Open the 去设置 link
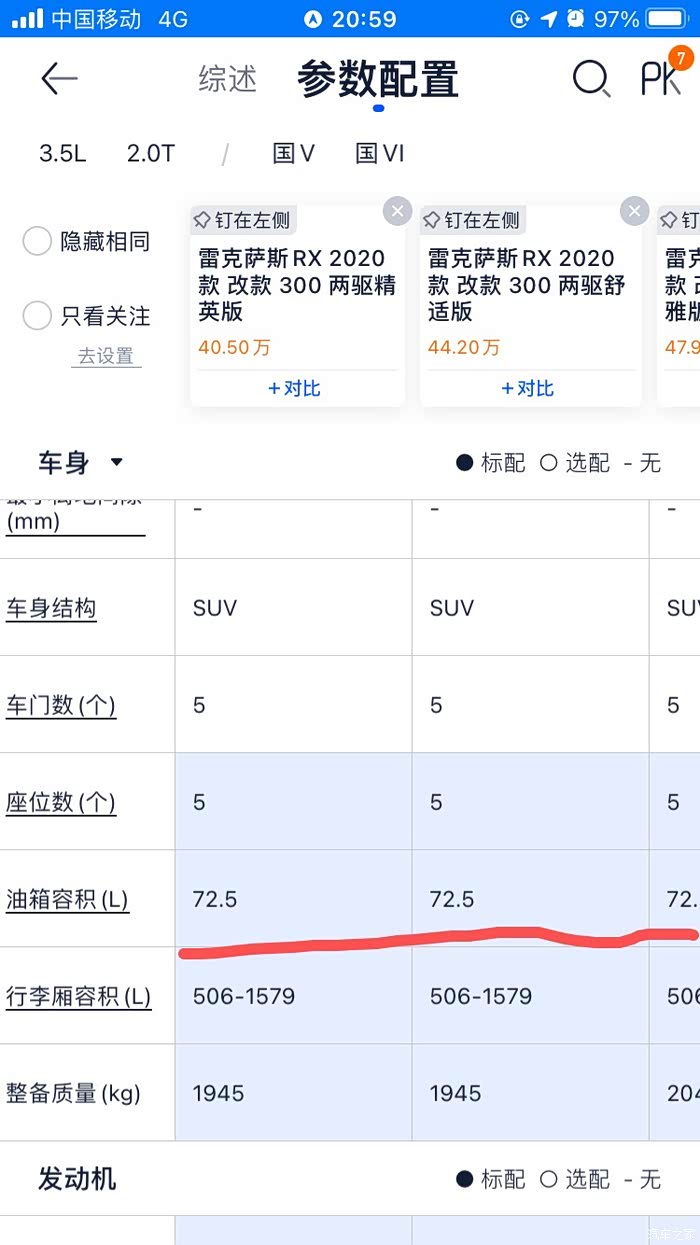Image resolution: width=700 pixels, height=1245 pixels. [x=106, y=356]
